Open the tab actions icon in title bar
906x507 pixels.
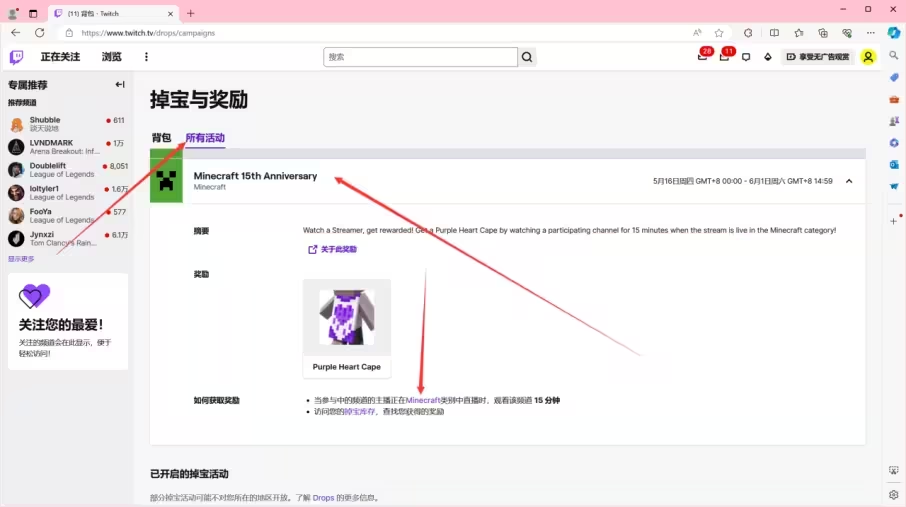(33, 13)
